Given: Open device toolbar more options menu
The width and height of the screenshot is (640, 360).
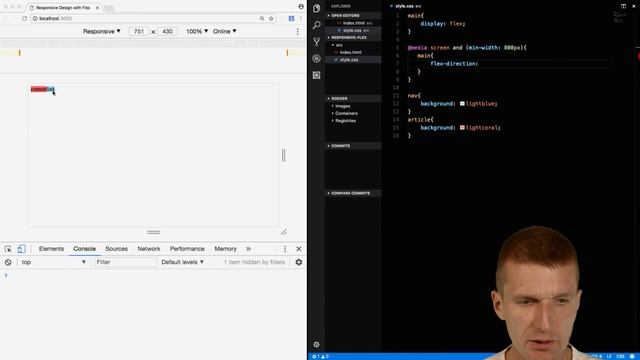Looking at the screenshot, I should [298, 31].
